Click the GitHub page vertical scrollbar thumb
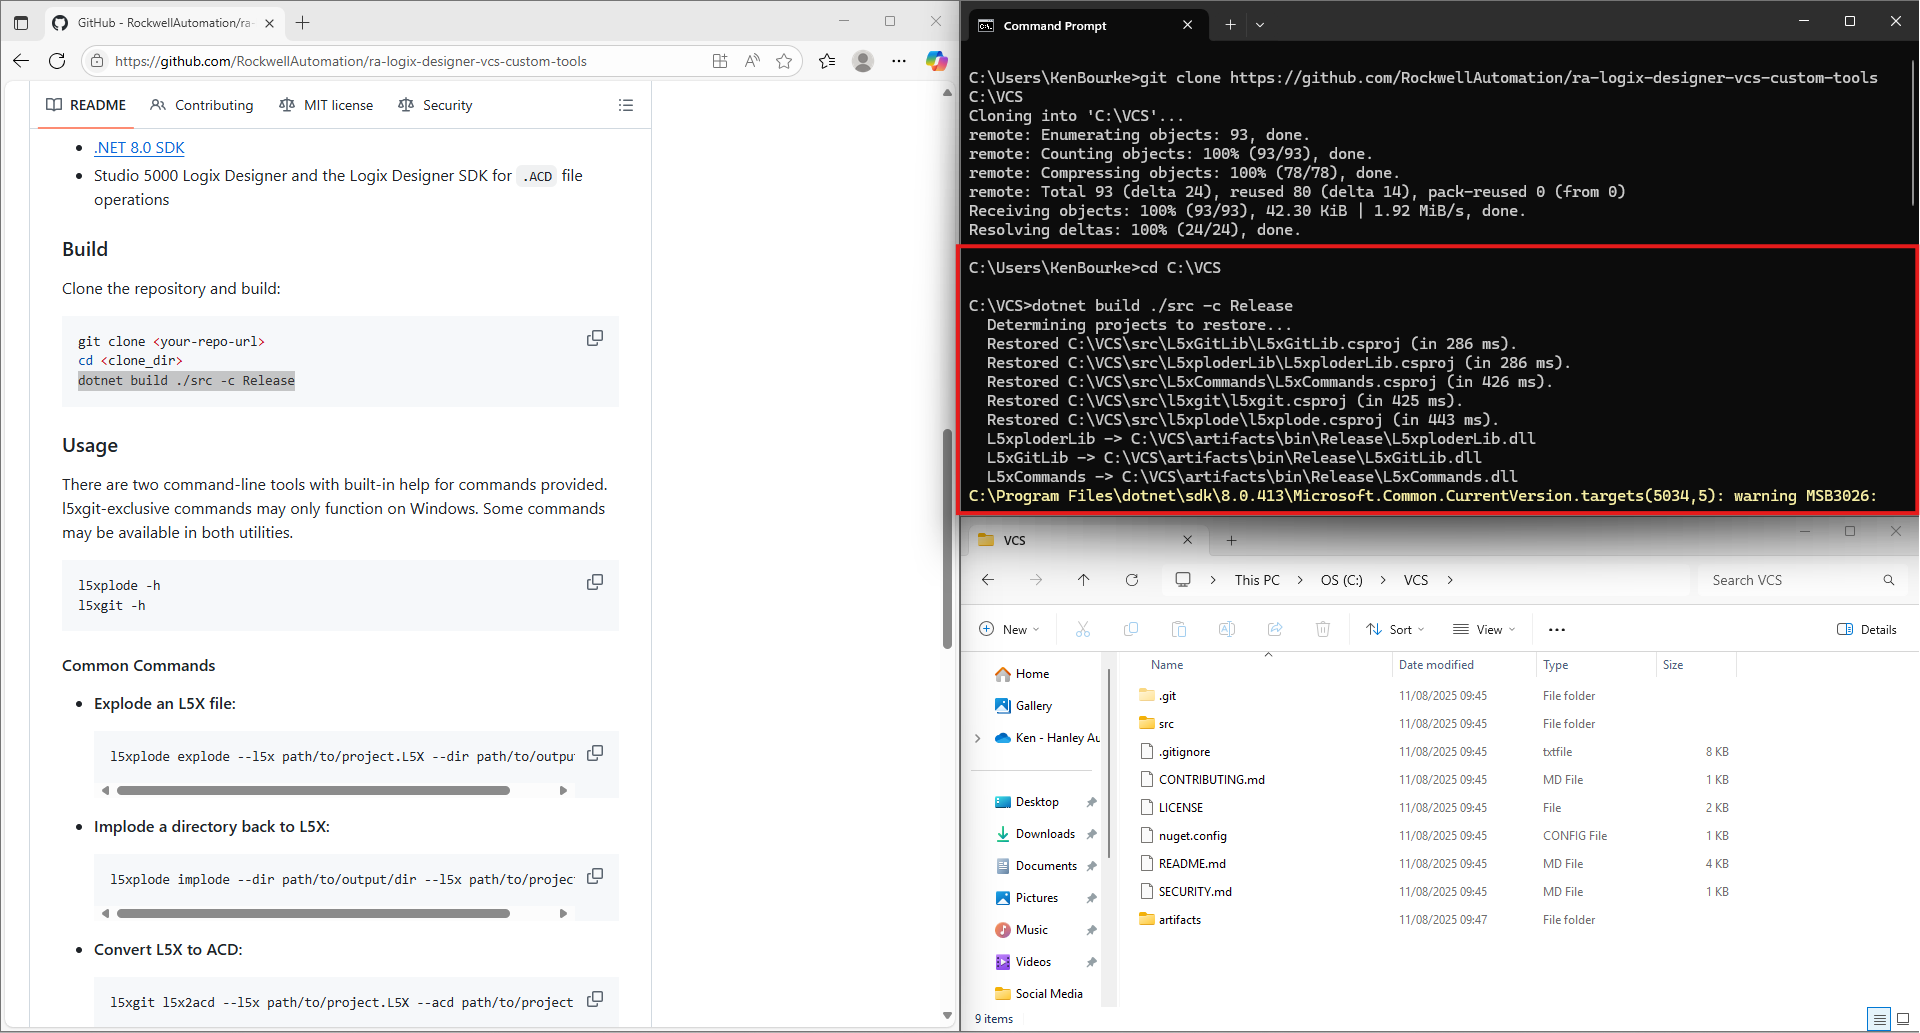Viewport: 1920px width, 1033px height. tap(947, 539)
